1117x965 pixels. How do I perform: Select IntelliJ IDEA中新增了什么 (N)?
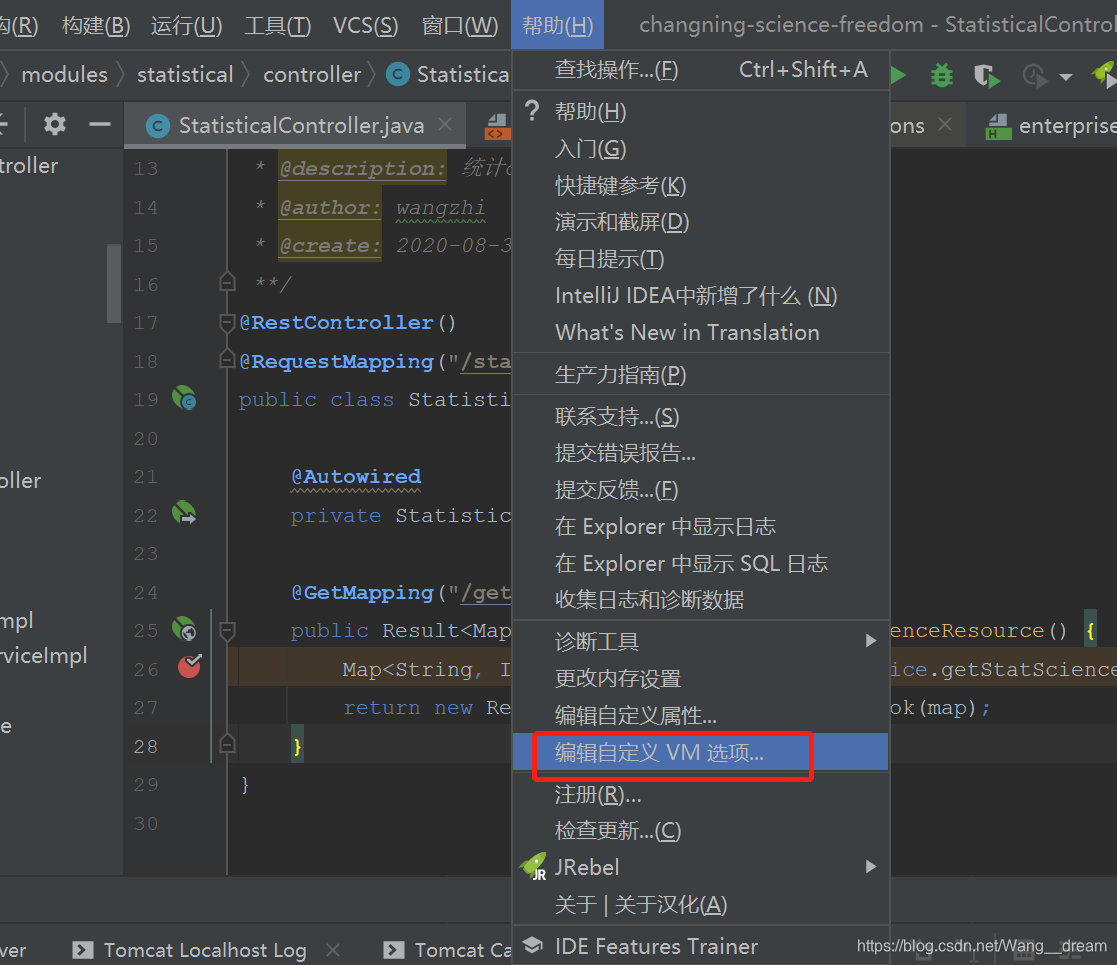coord(701,296)
